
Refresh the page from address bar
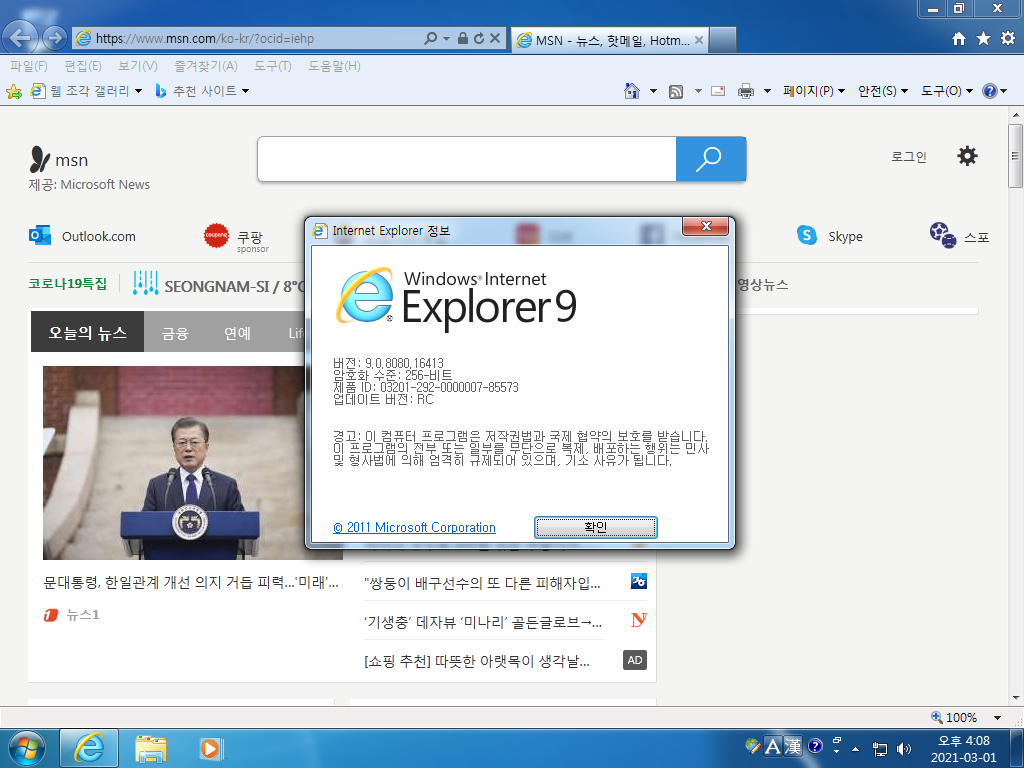point(479,39)
